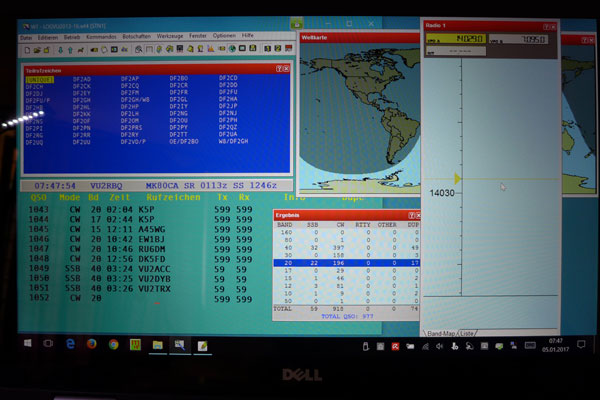
Task: Click the EW1BJ log entry
Action: coord(140,239)
